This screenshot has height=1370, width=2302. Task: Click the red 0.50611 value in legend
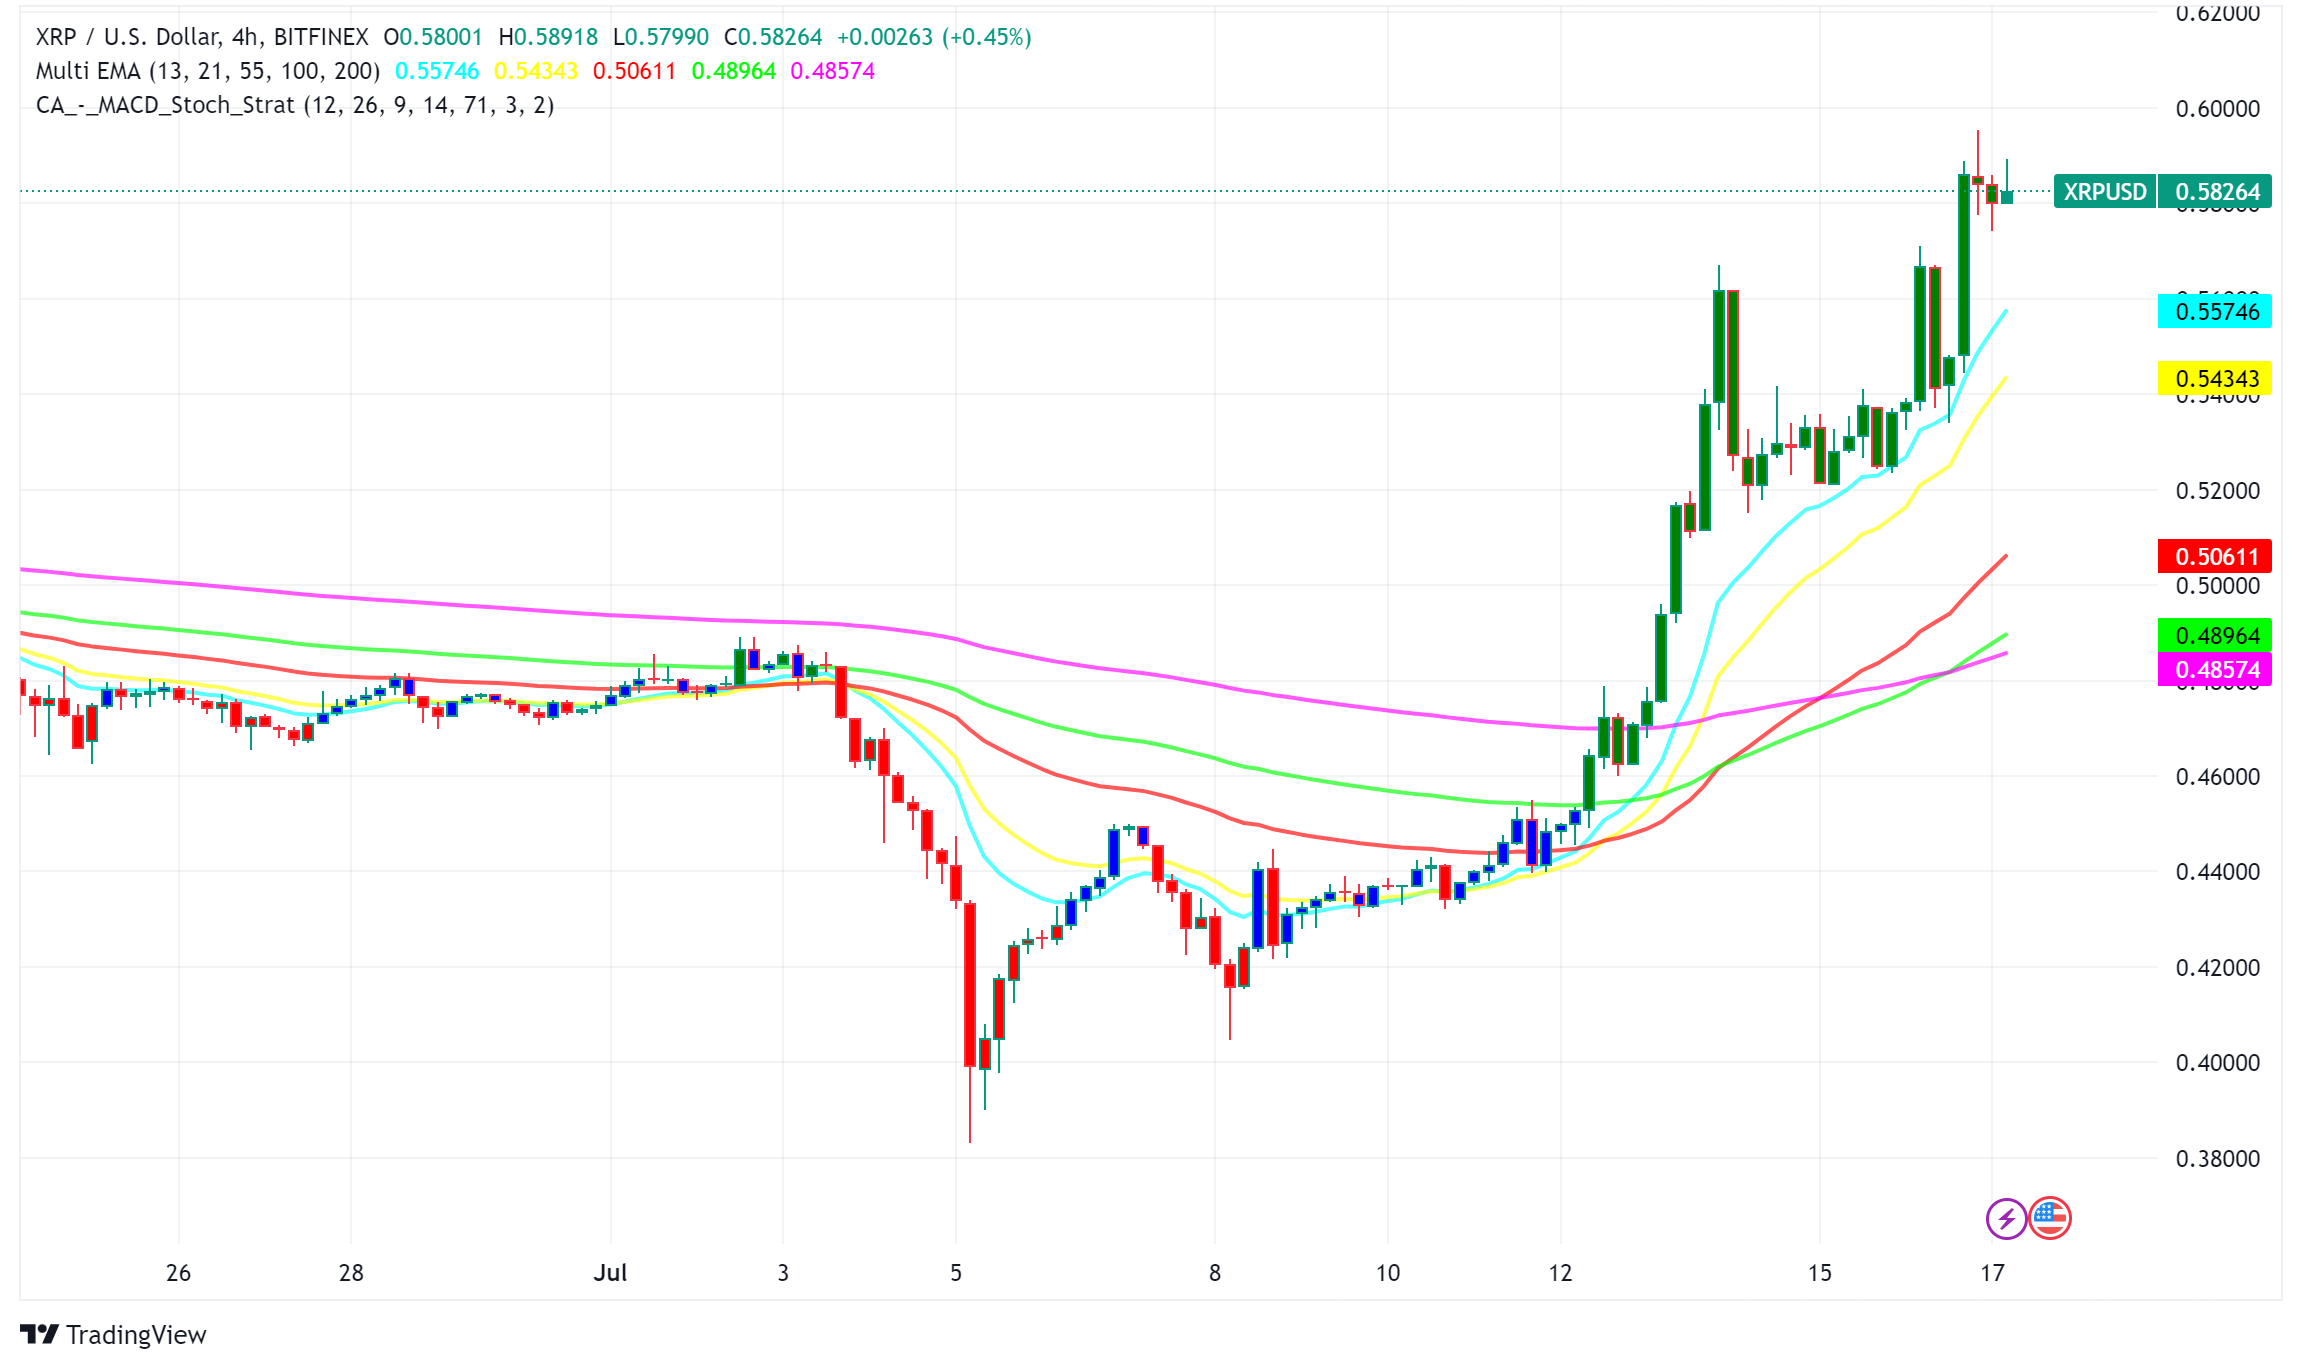tap(634, 71)
